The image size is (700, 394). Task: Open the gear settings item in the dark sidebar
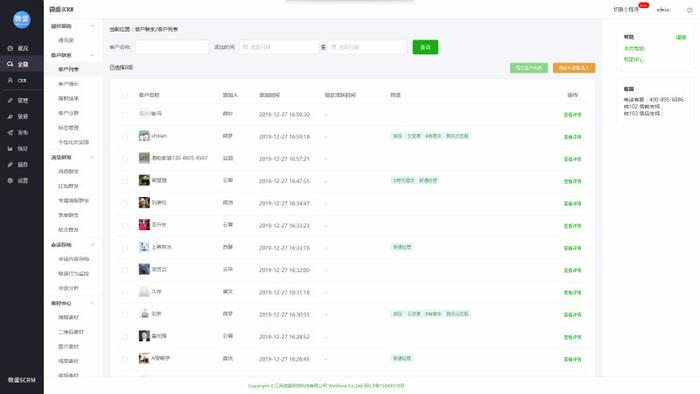(x=18, y=180)
